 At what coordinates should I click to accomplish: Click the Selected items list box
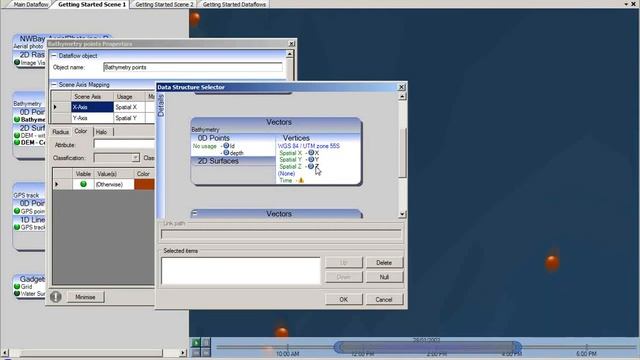coord(241,270)
